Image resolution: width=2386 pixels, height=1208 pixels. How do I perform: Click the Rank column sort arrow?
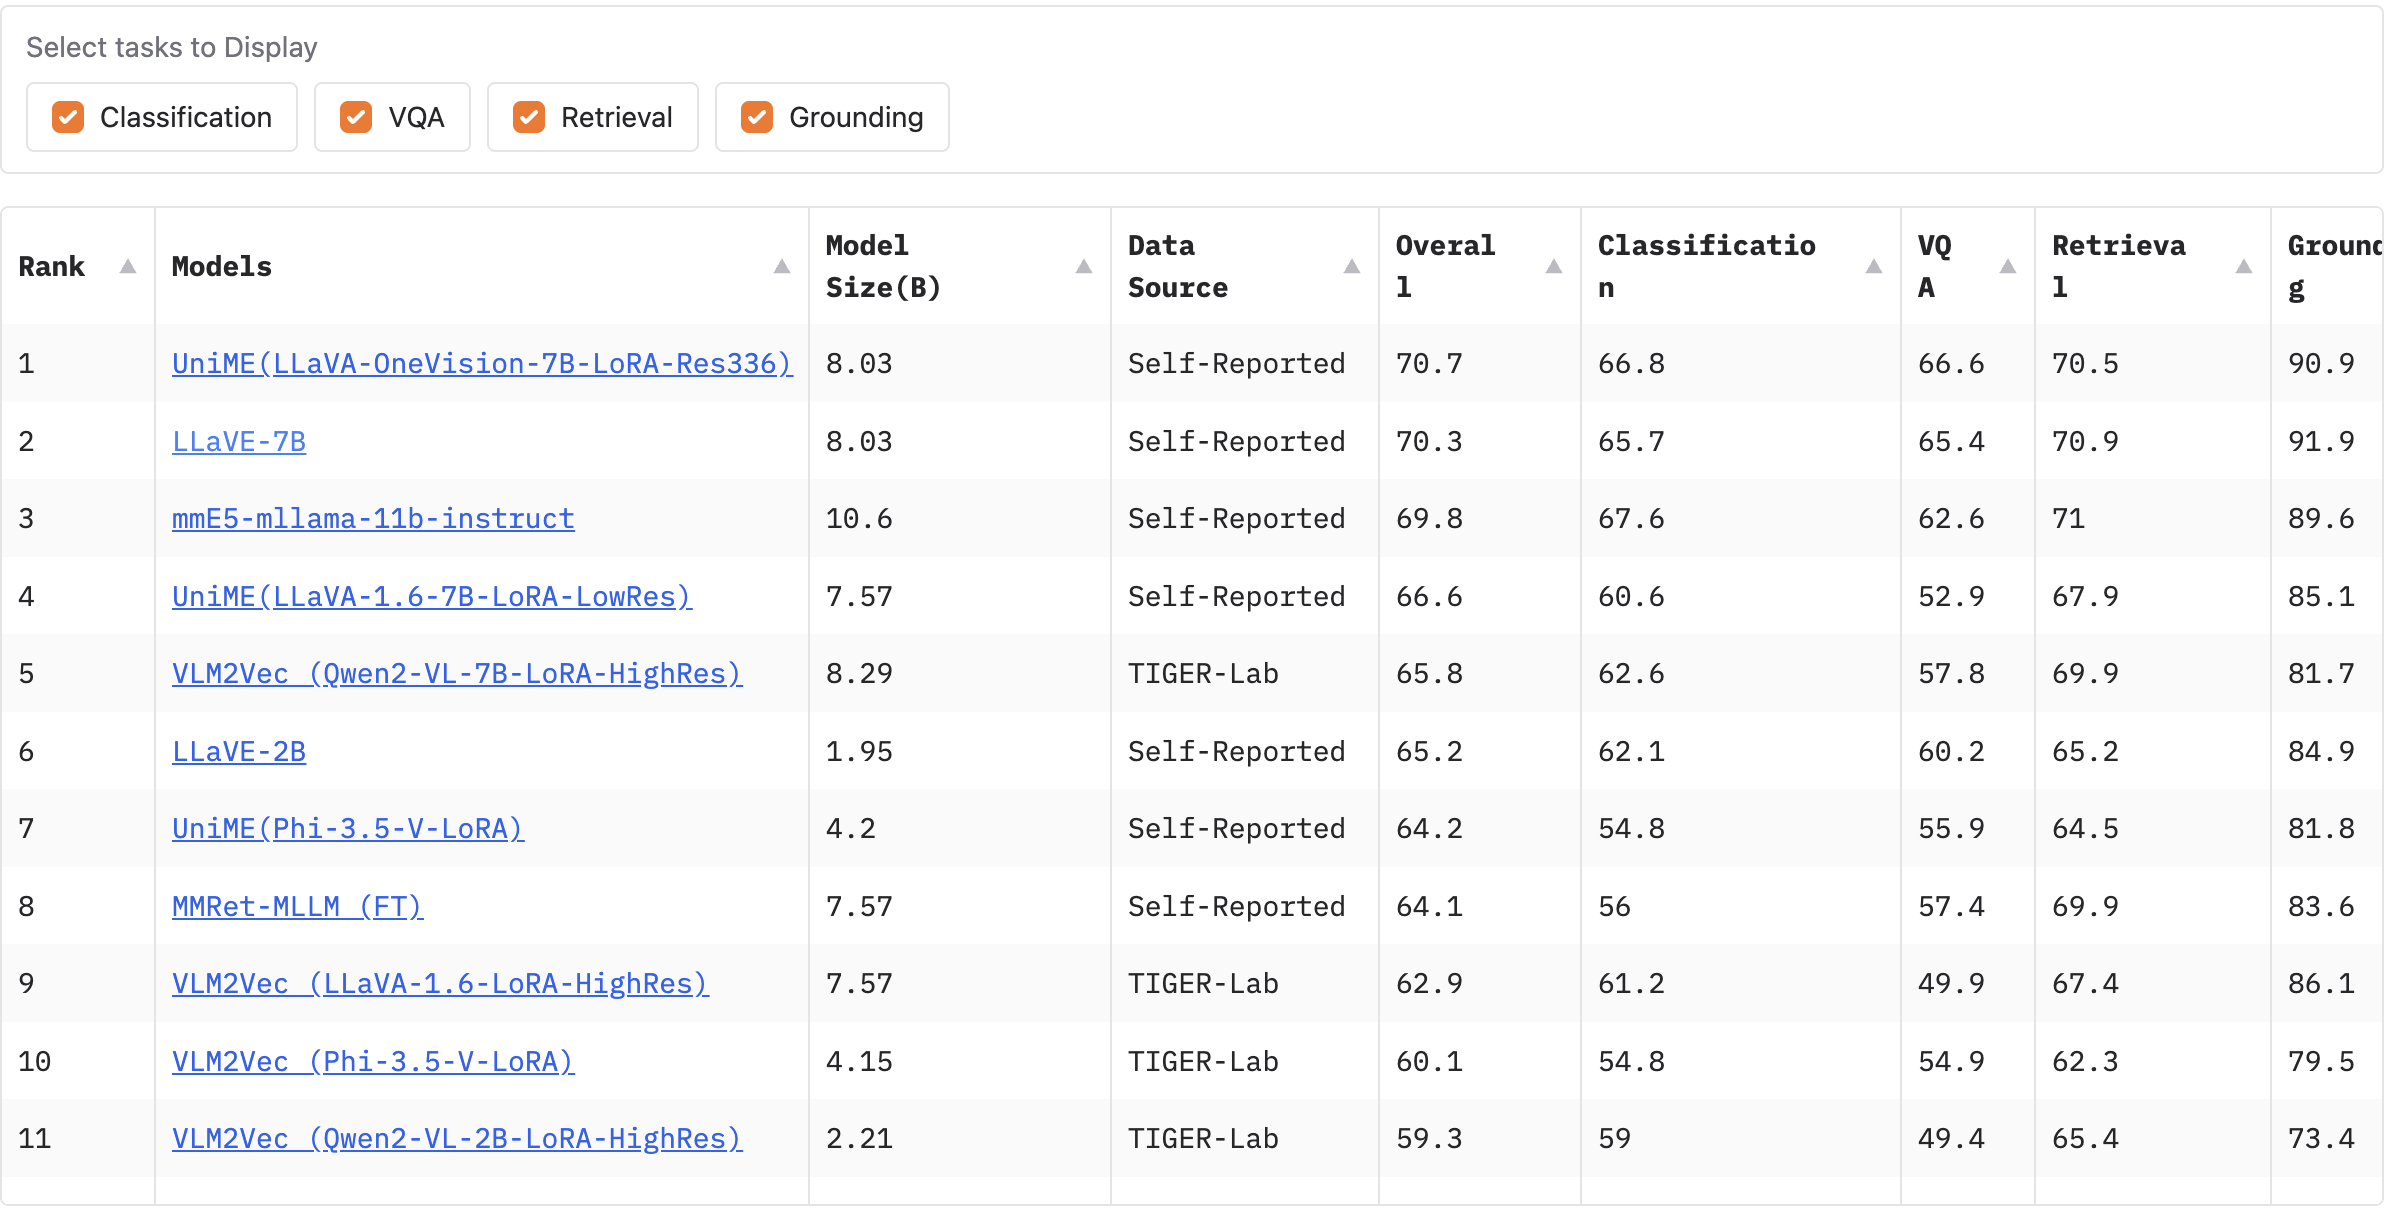127,266
